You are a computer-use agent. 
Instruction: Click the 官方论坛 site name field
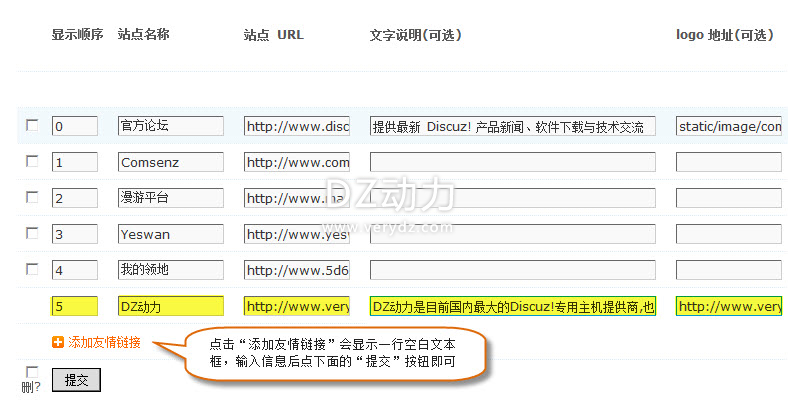[x=171, y=126]
